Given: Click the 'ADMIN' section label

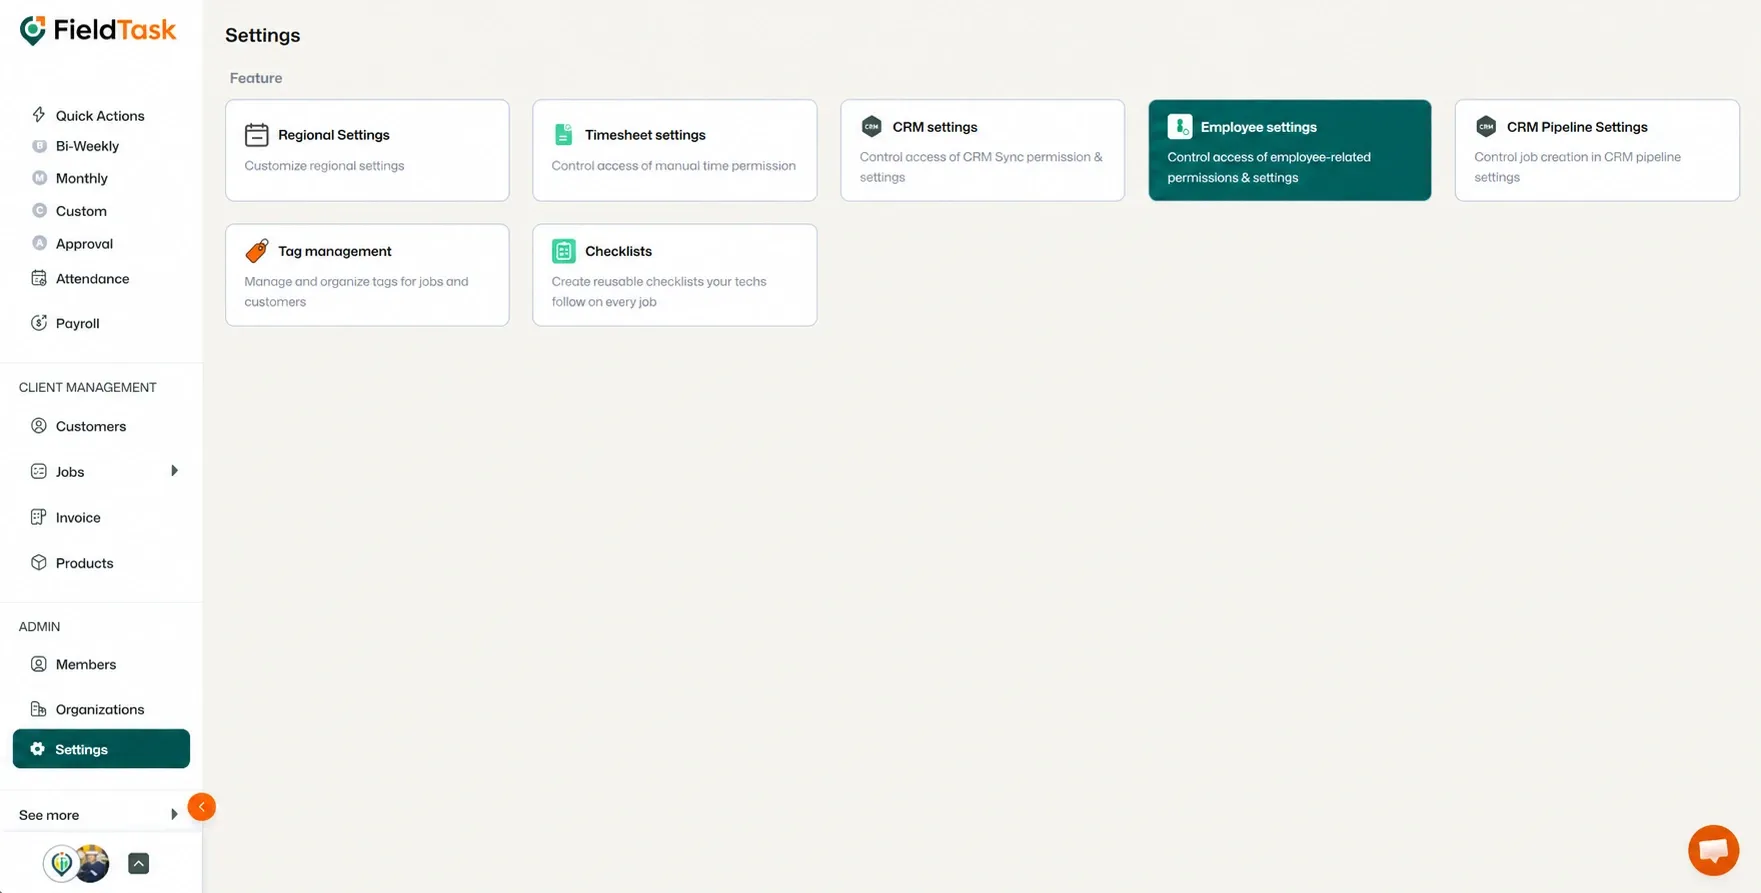Looking at the screenshot, I should (39, 626).
